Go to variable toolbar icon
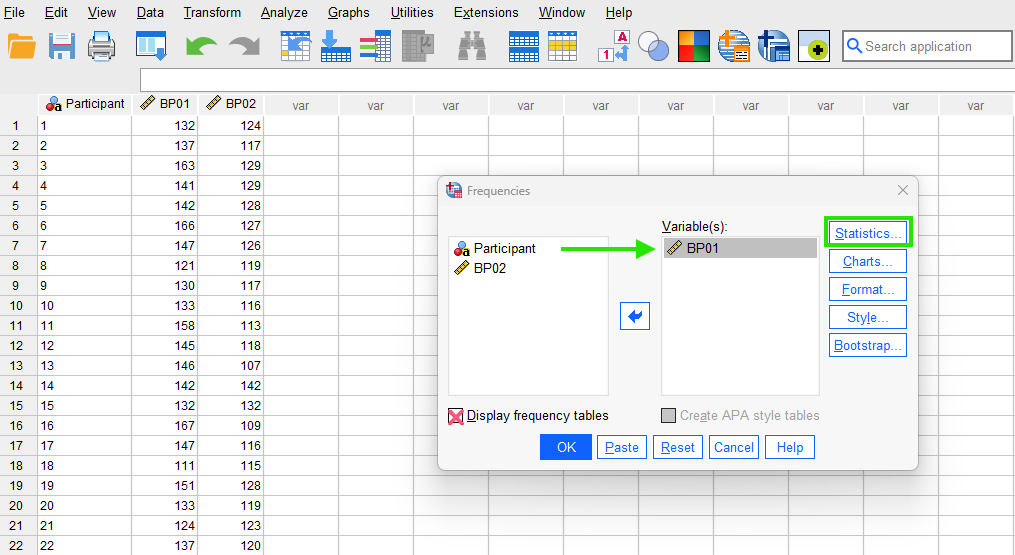This screenshot has height=555, width=1015. 335,47
